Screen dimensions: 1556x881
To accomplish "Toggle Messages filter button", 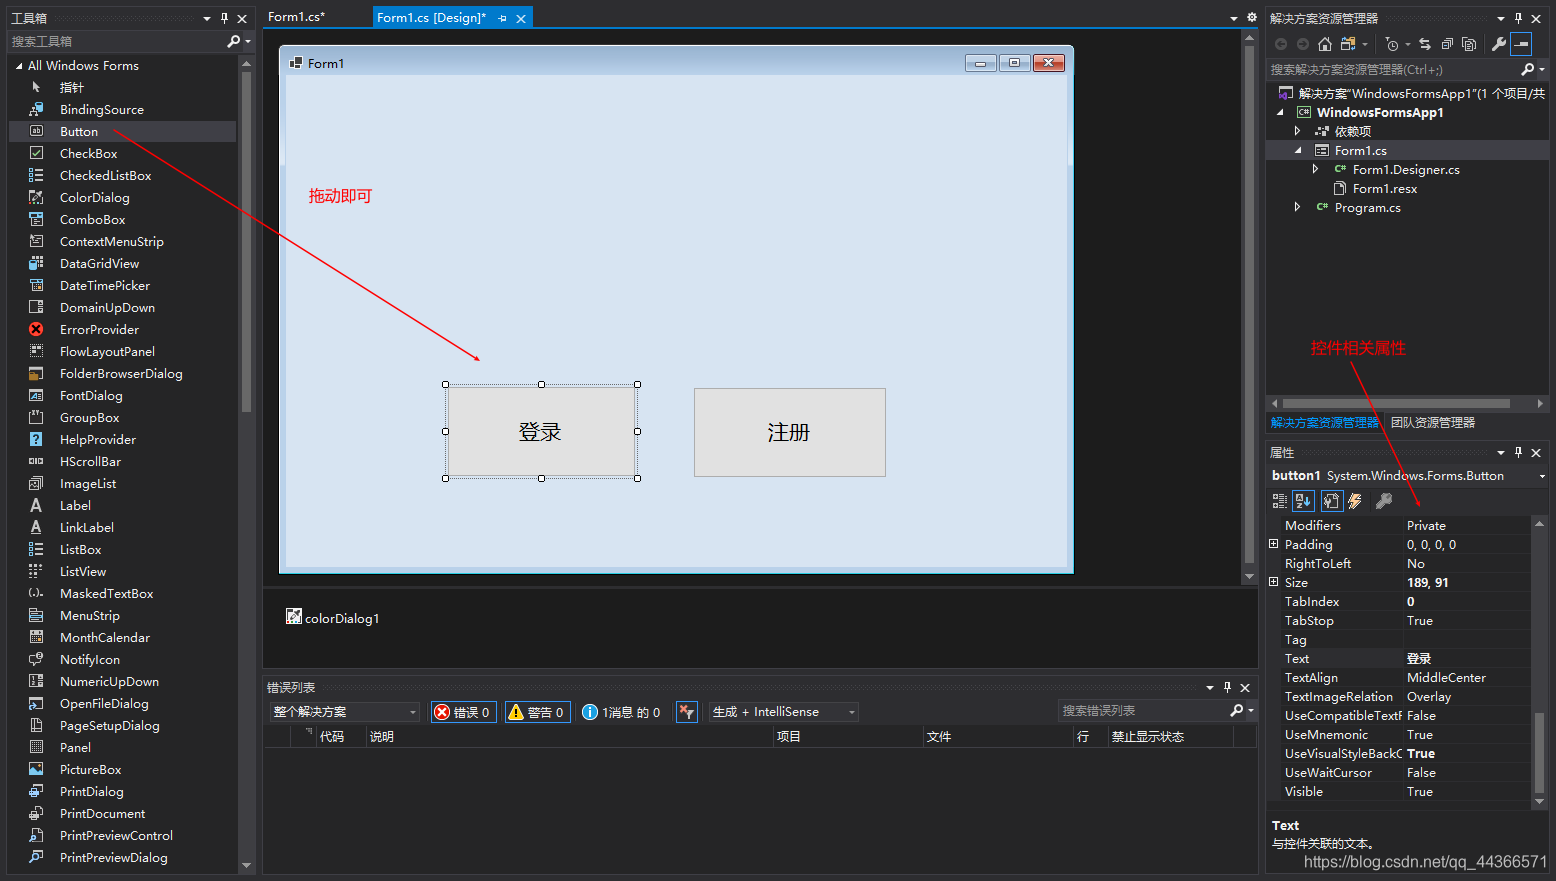I will [x=621, y=712].
